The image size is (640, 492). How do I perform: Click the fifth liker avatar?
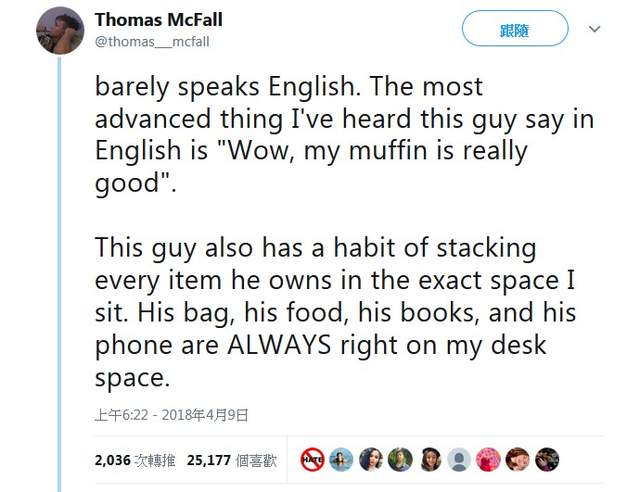430,459
